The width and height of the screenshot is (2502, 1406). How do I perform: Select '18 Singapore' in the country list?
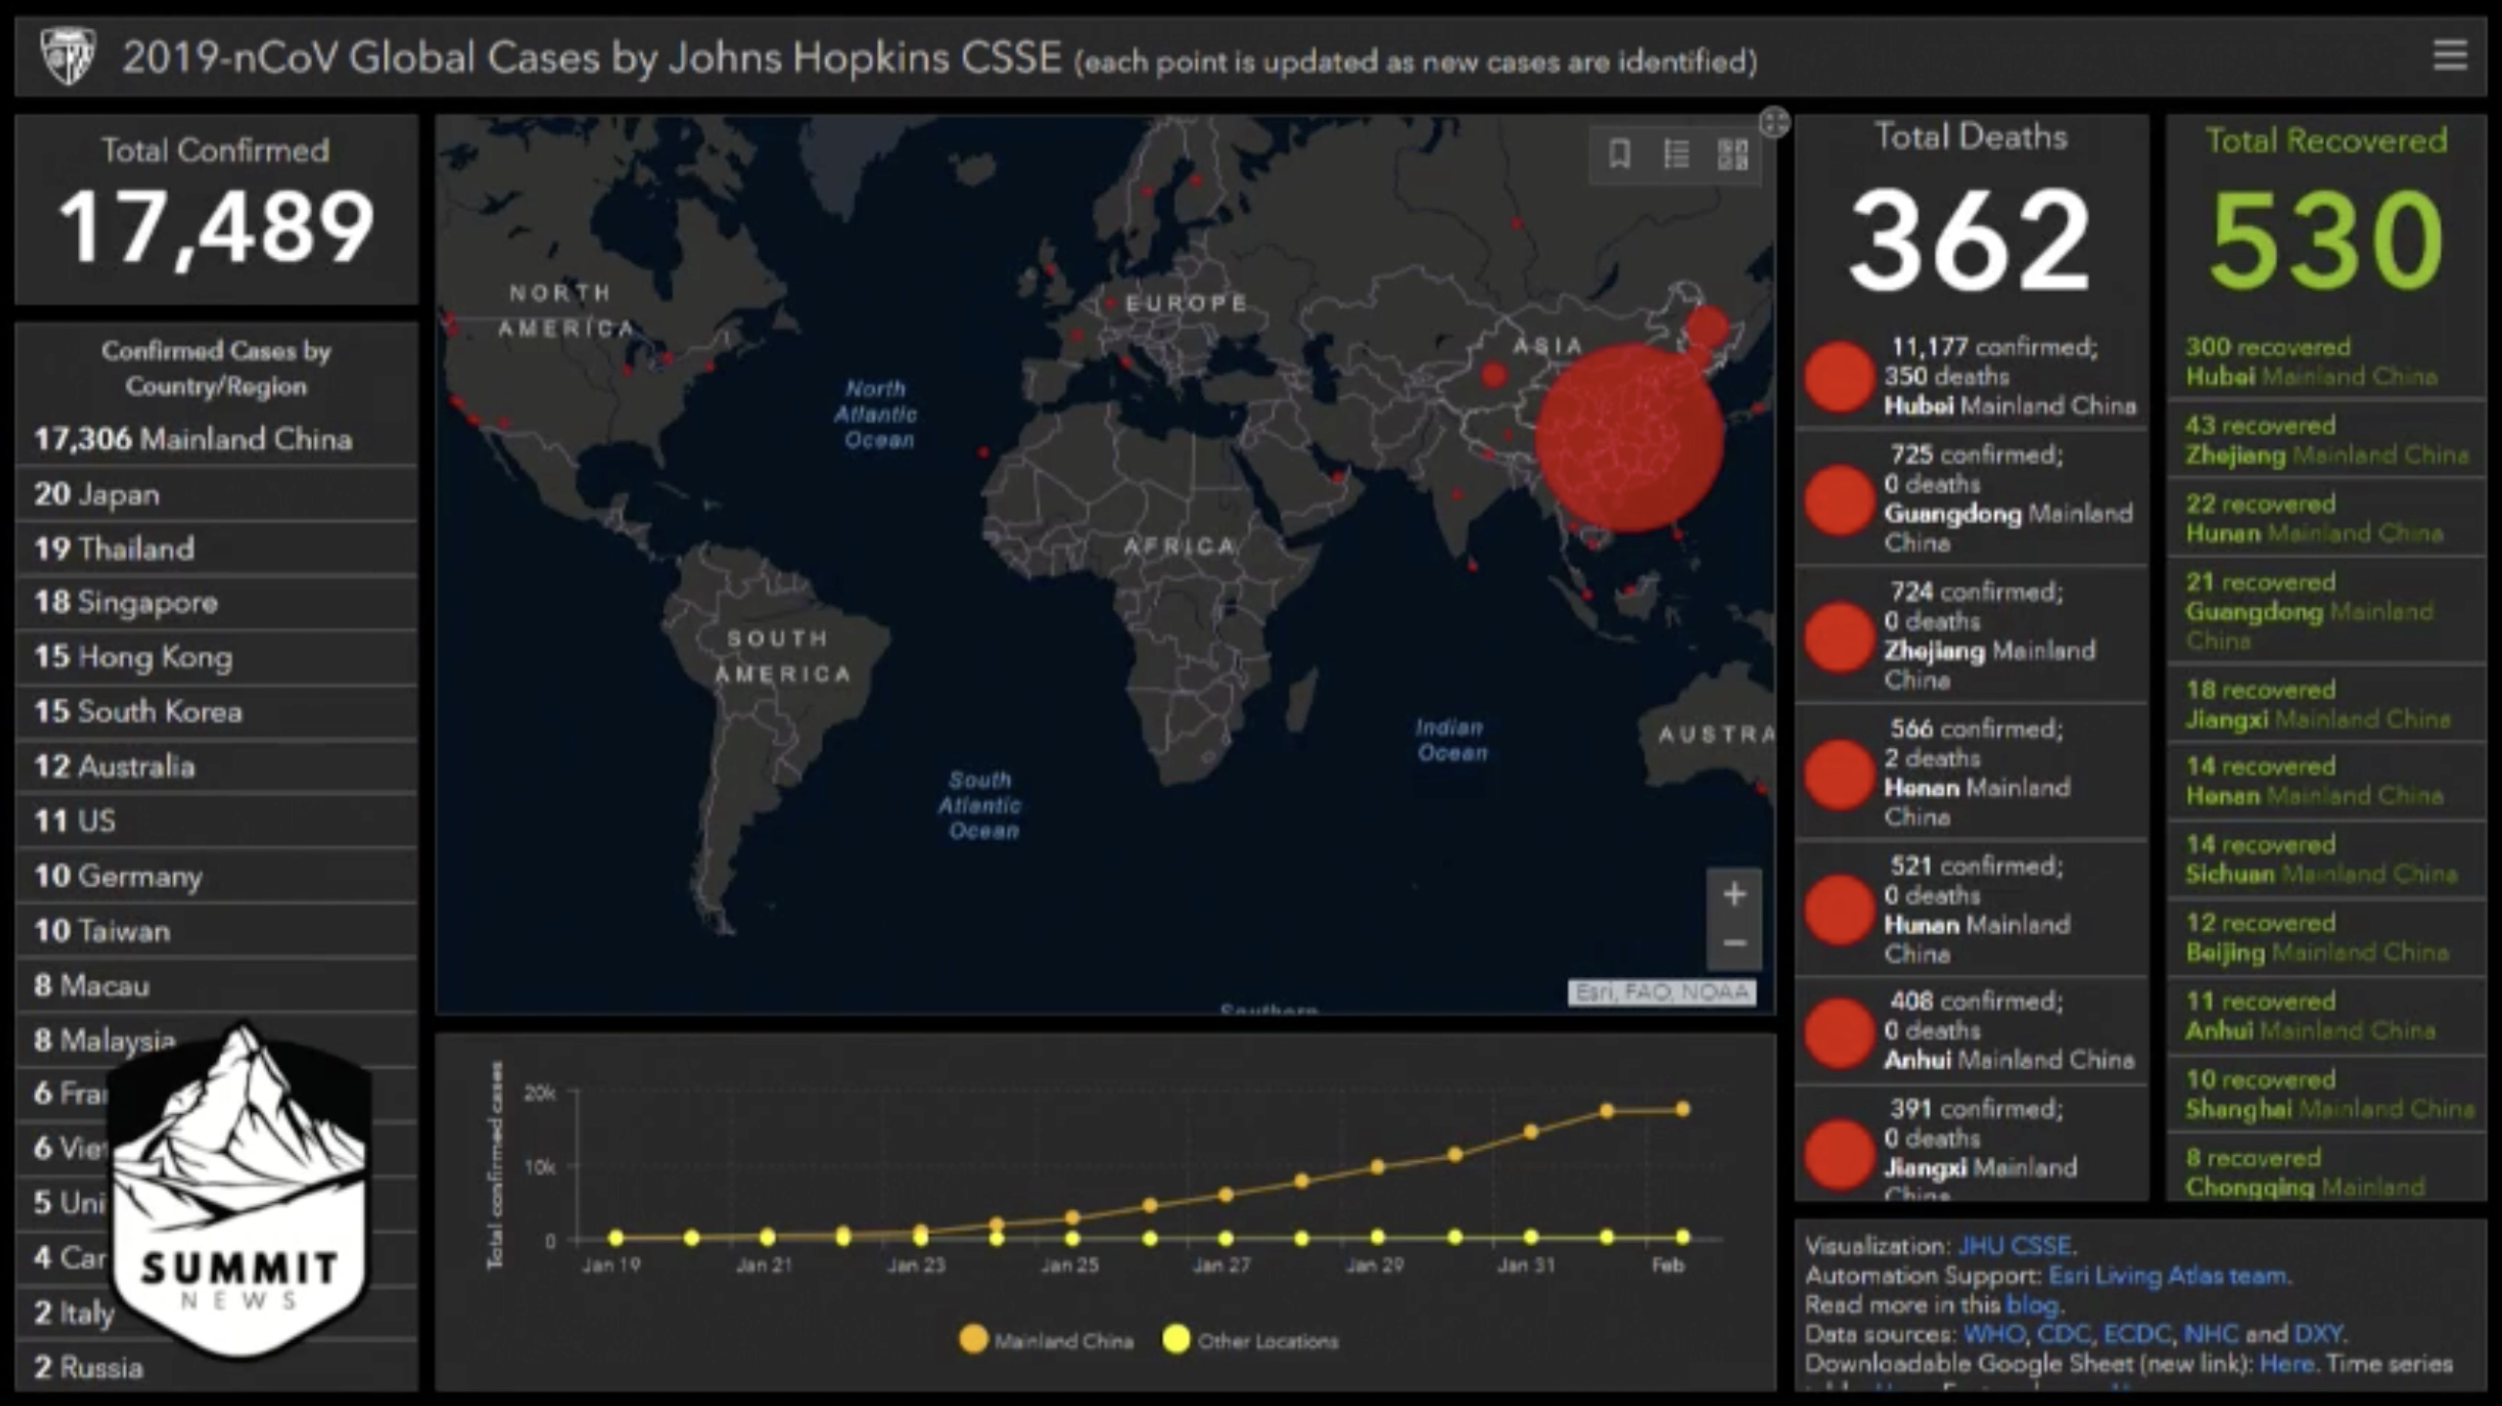[216, 602]
